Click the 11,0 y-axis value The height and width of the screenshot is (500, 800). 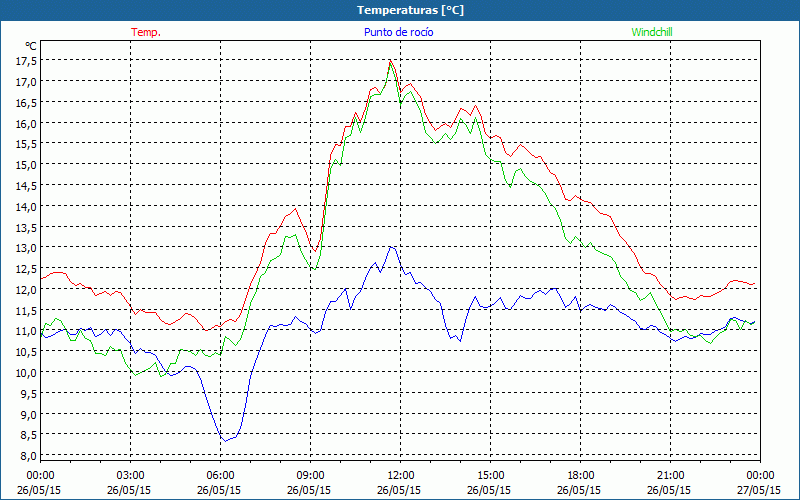(27, 331)
